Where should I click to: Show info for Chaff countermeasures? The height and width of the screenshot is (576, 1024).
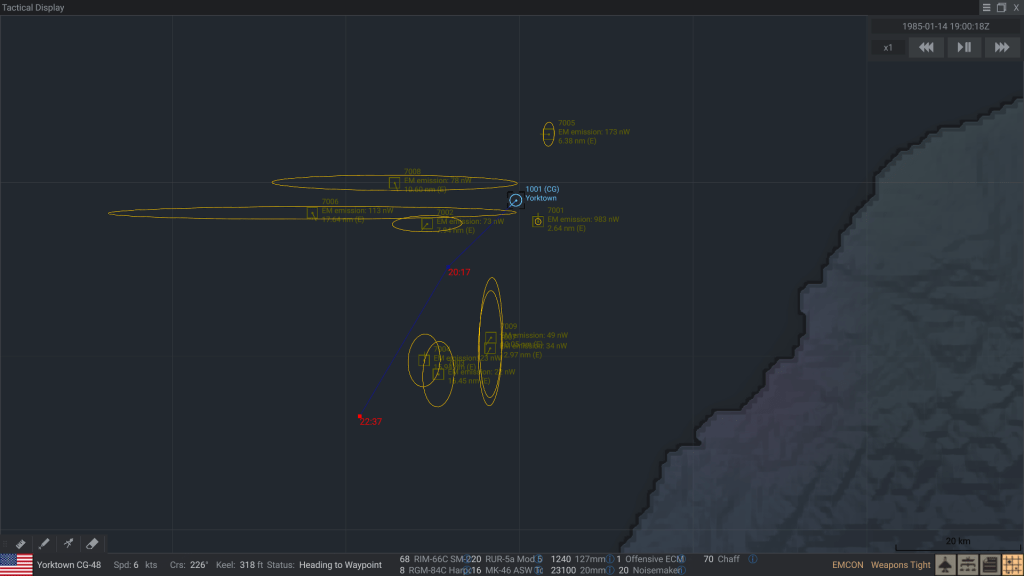[x=752, y=559]
